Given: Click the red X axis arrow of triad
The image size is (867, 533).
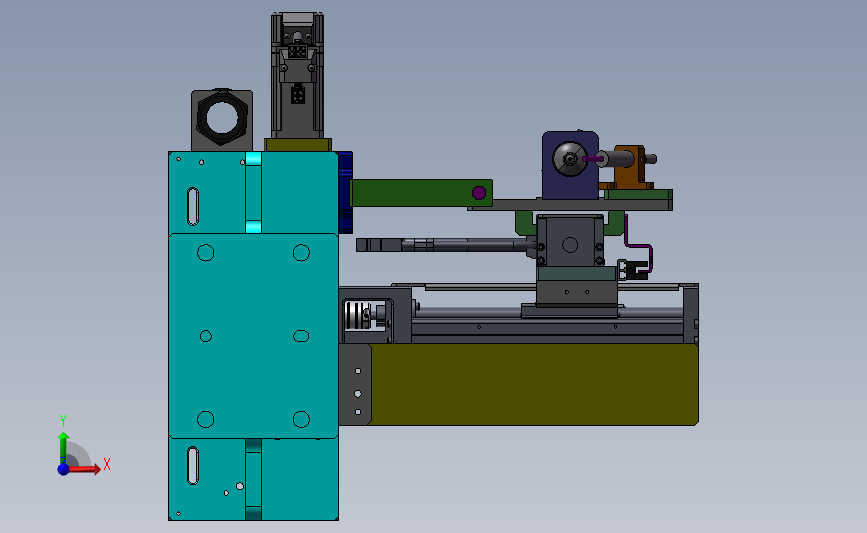Looking at the screenshot, I should [x=83, y=469].
